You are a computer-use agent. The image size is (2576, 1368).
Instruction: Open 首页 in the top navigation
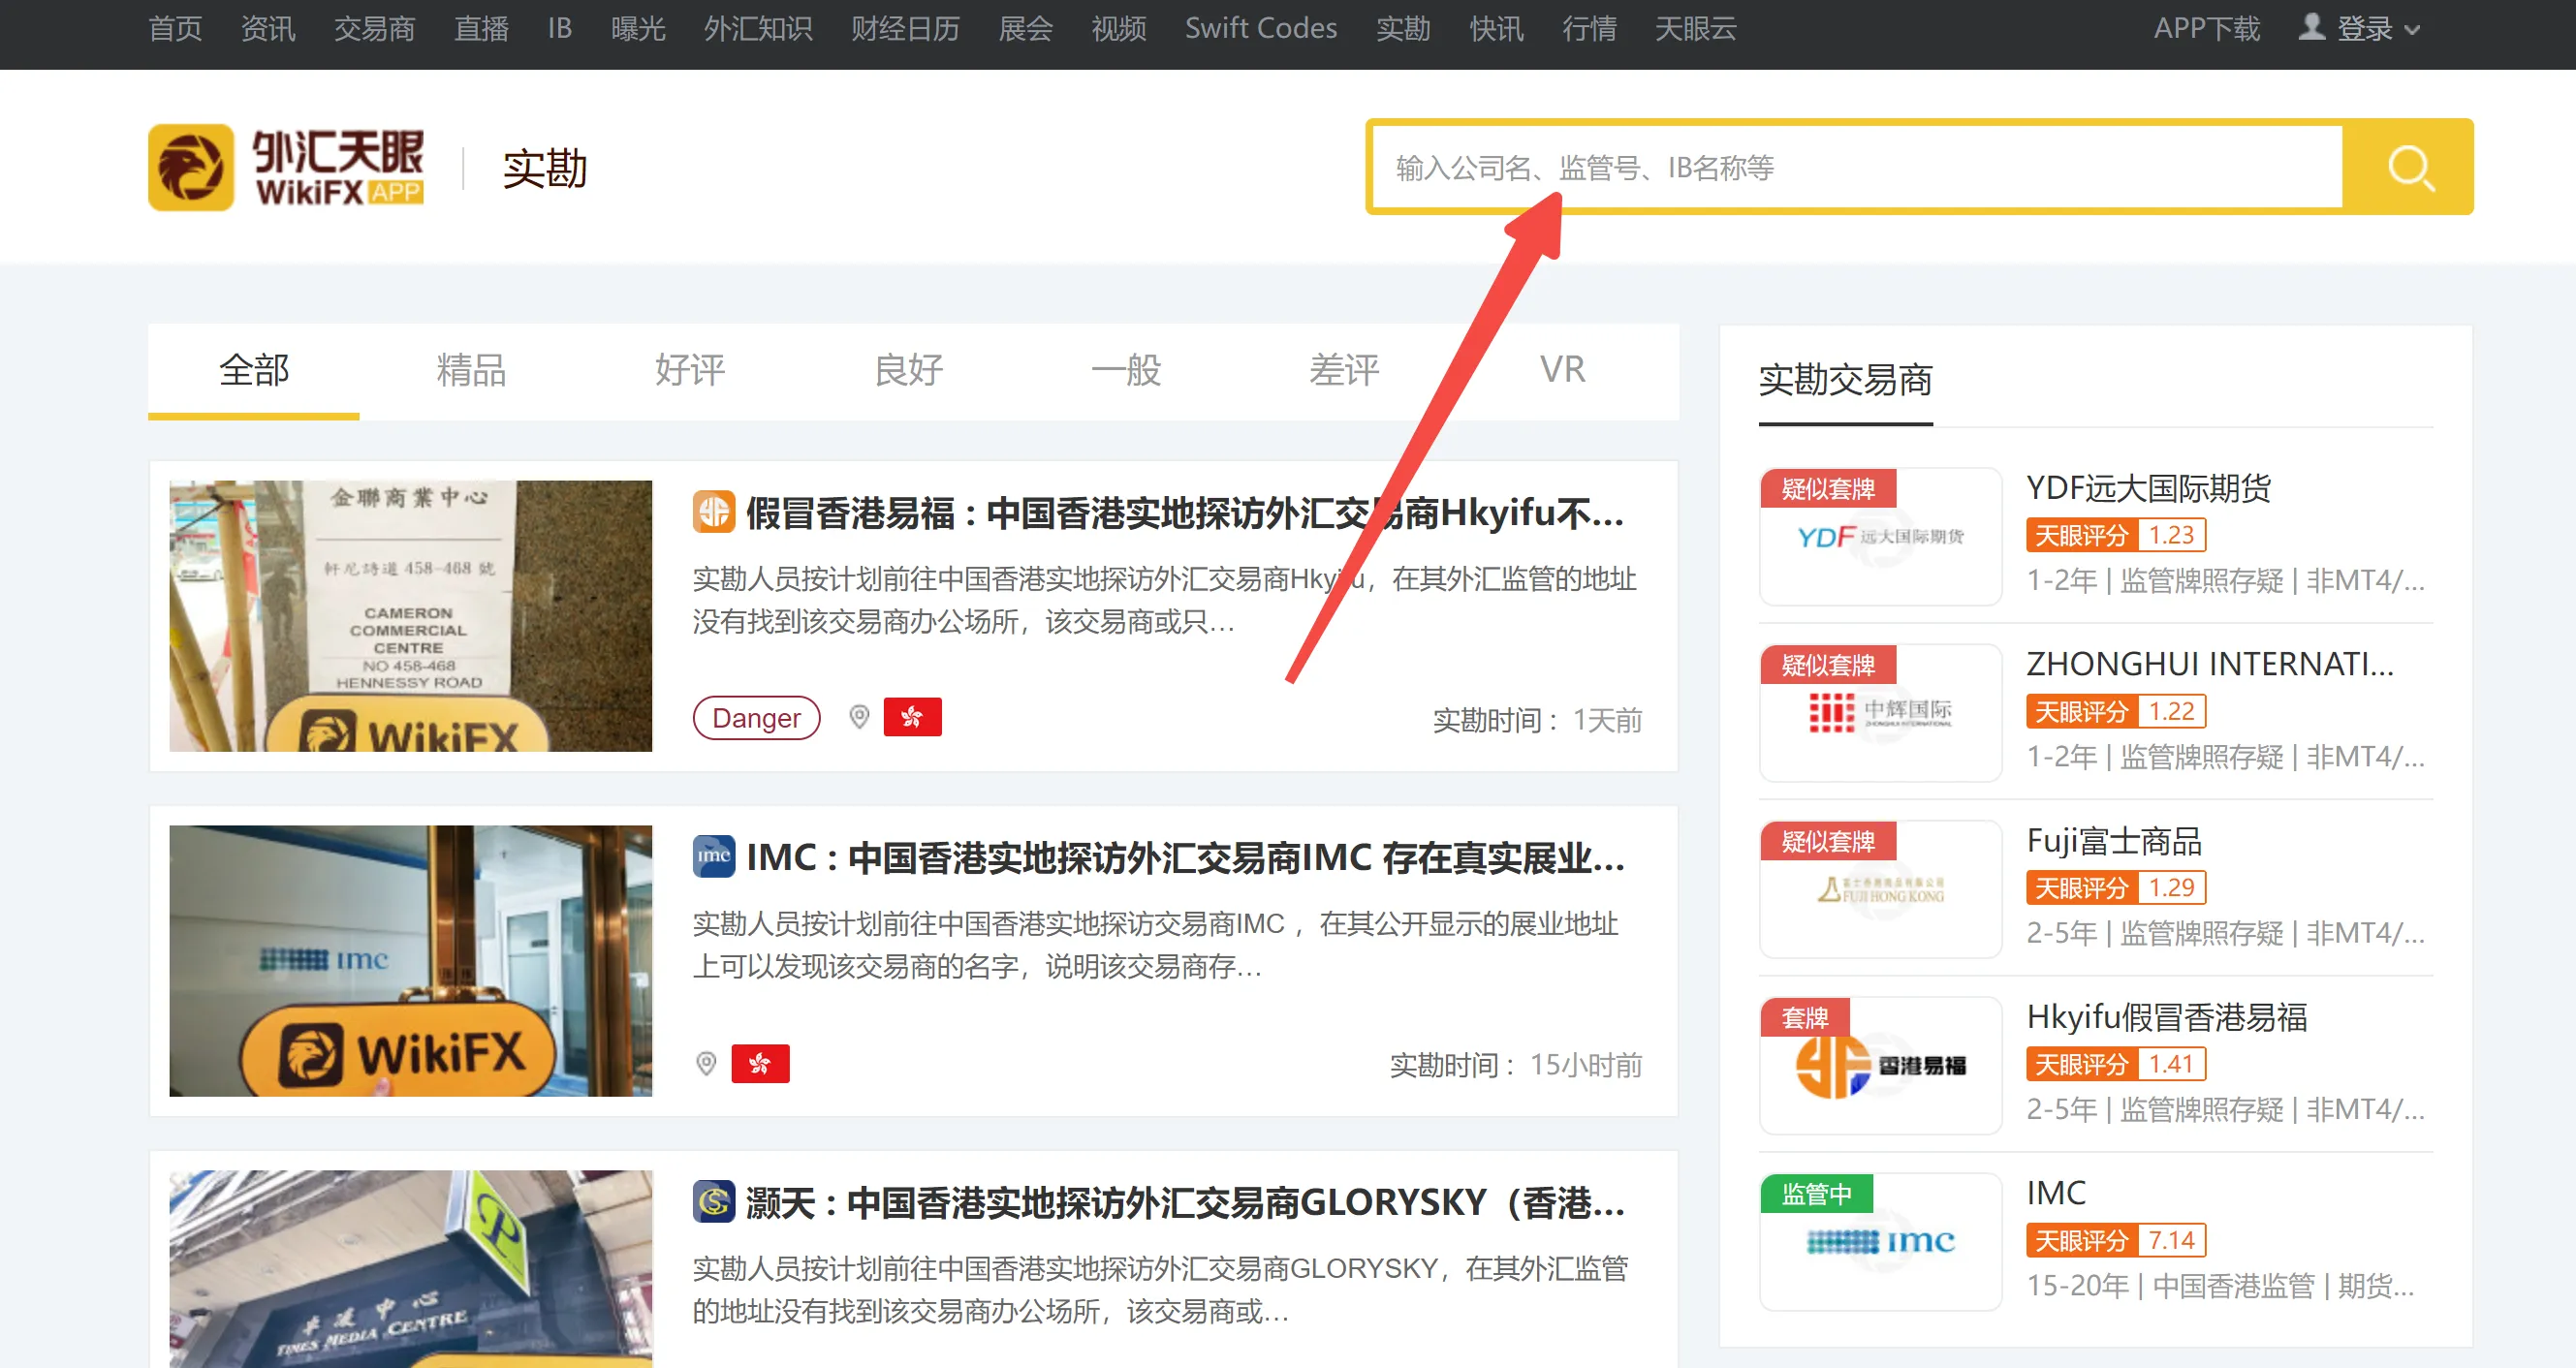pos(175,28)
